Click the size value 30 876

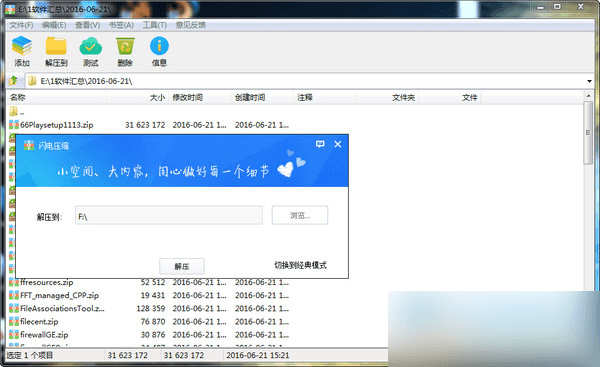153,334
